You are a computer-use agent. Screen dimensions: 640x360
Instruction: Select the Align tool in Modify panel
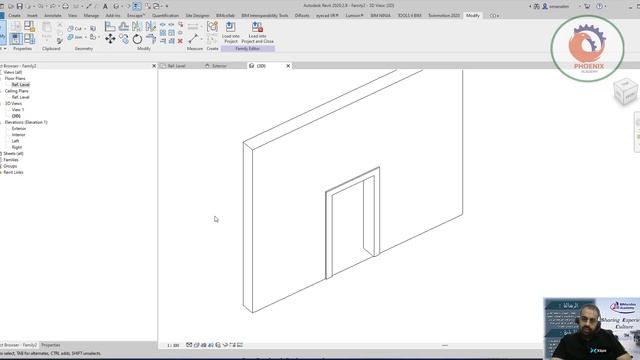click(x=110, y=27)
